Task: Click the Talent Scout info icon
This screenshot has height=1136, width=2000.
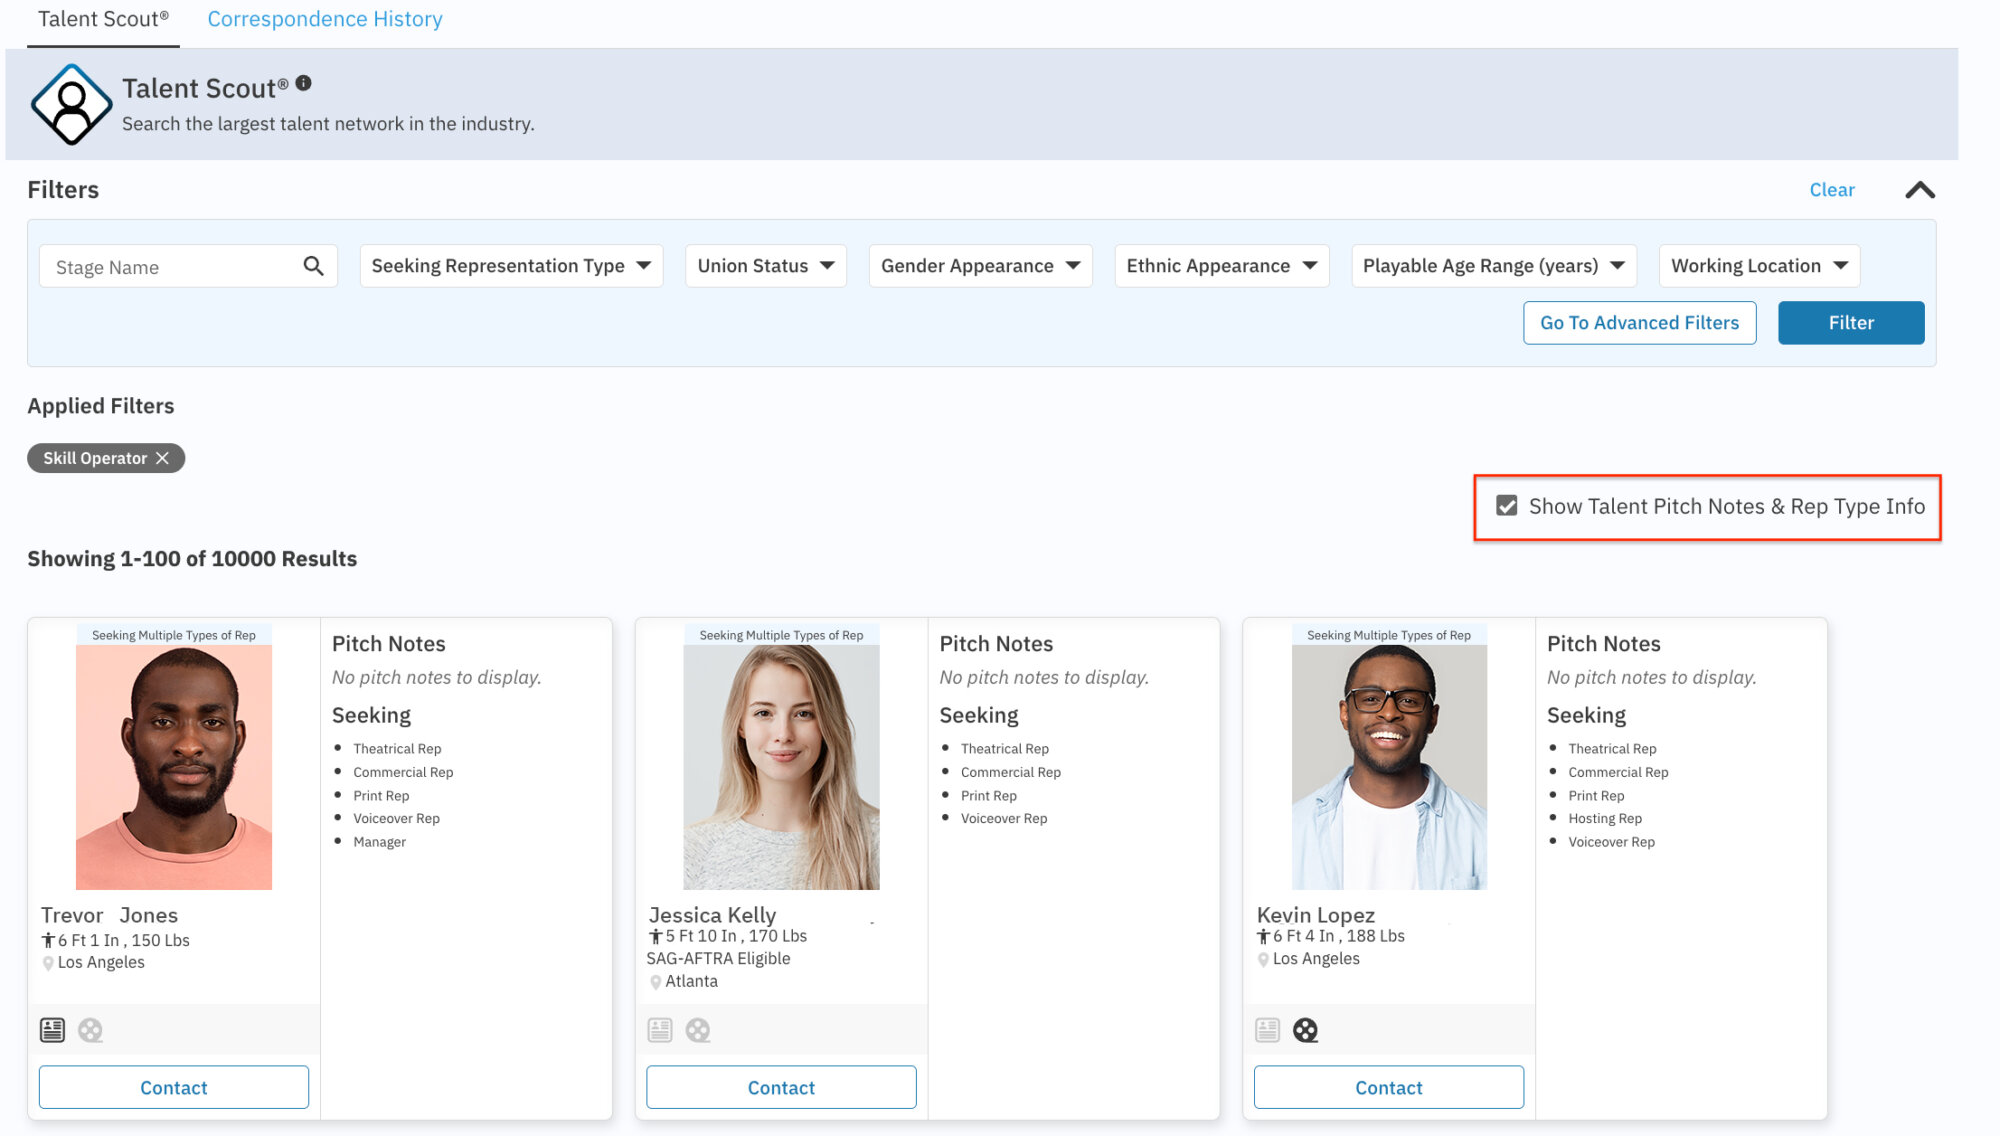Action: pos(303,84)
